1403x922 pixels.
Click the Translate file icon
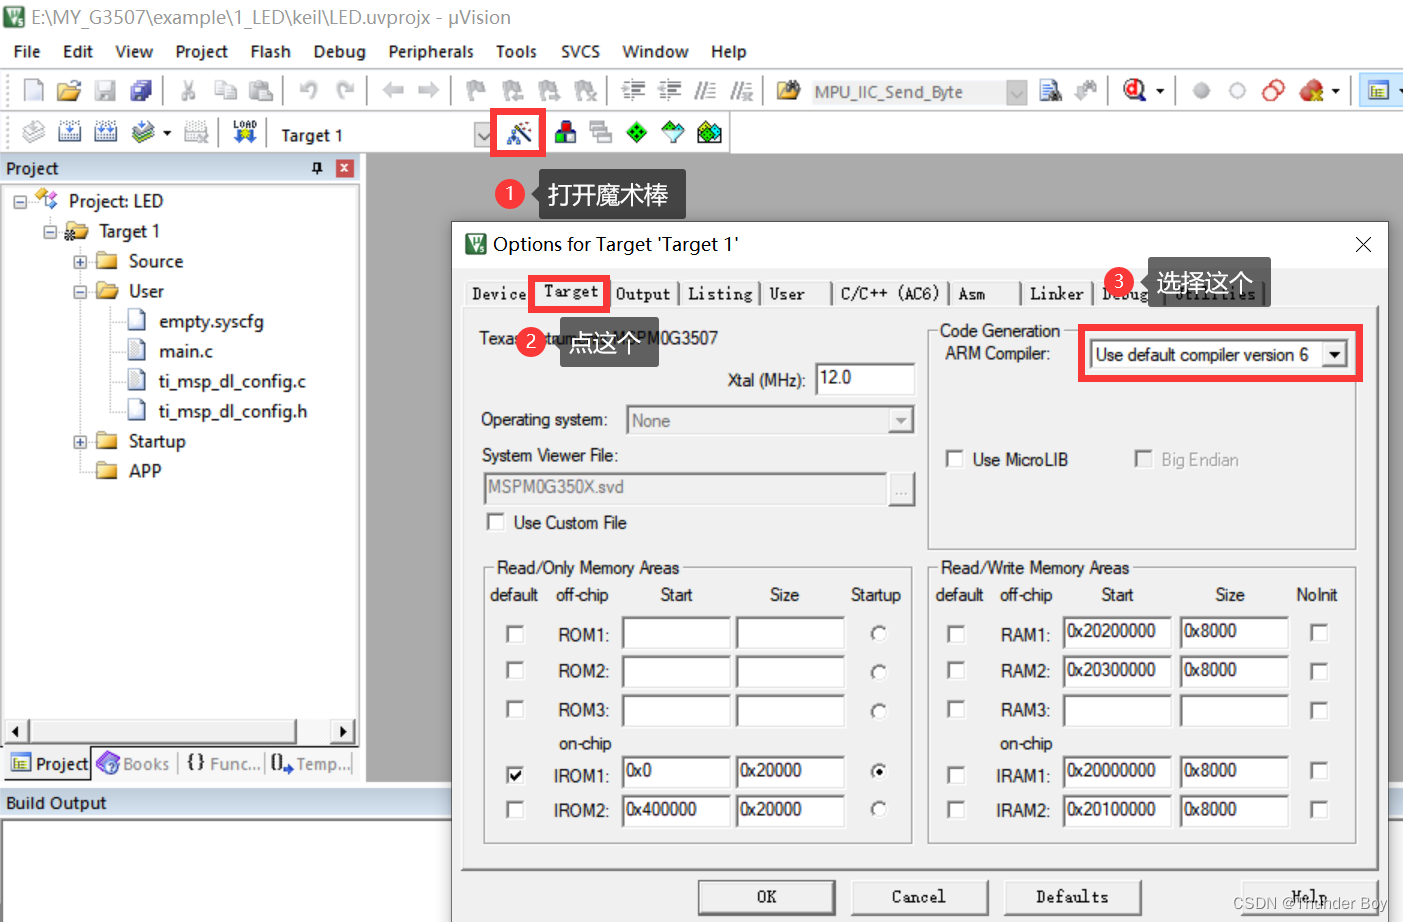[x=33, y=132]
